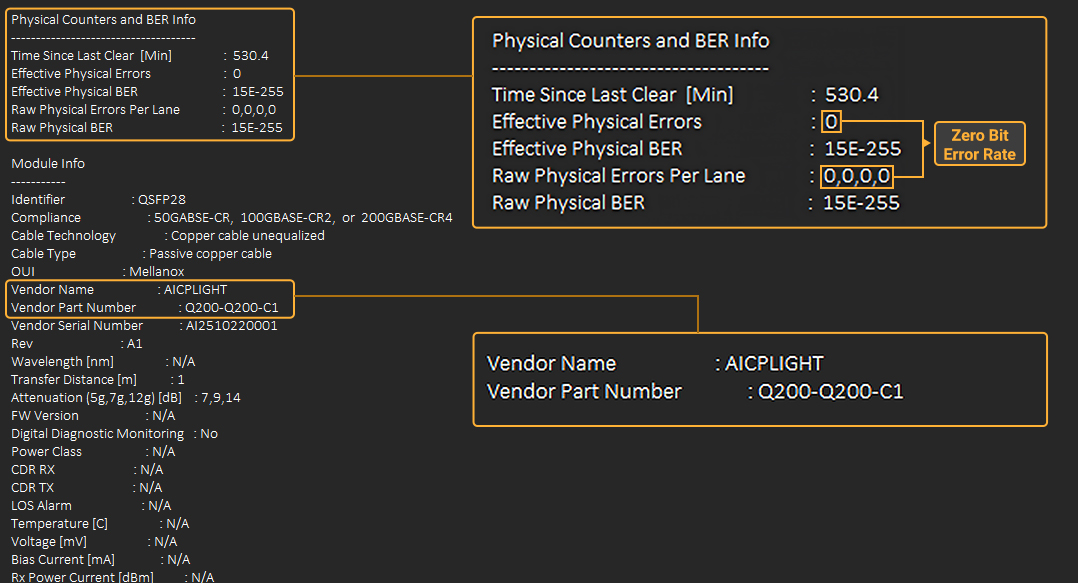Select the Copper cable unequalized value
This screenshot has width=1078, height=583.
[x=248, y=236]
